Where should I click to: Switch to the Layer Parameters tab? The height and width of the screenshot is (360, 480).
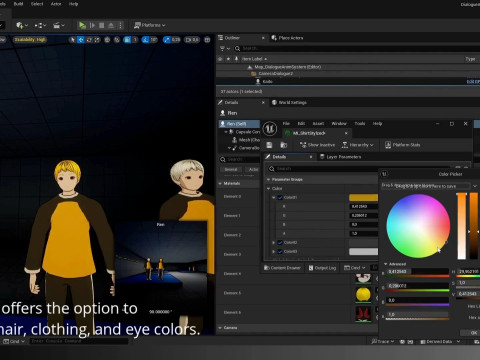pos(340,157)
